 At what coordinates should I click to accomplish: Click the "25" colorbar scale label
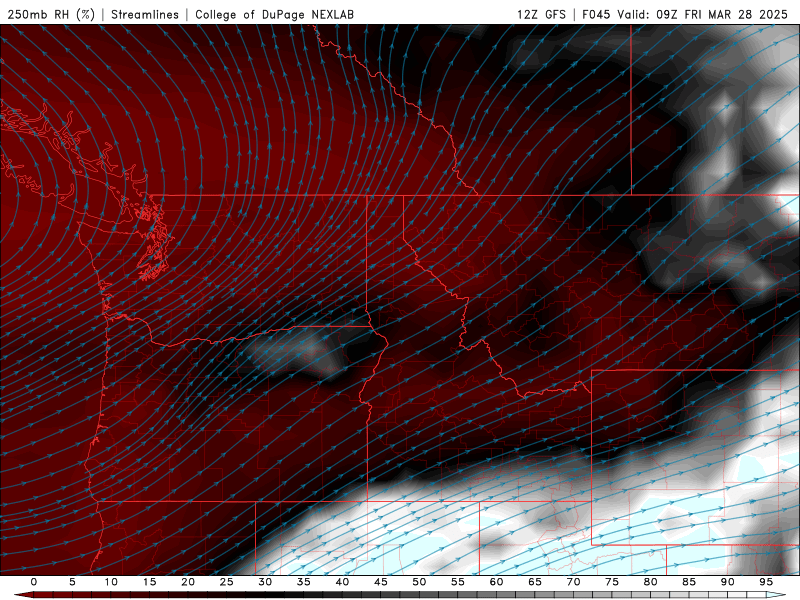227,582
